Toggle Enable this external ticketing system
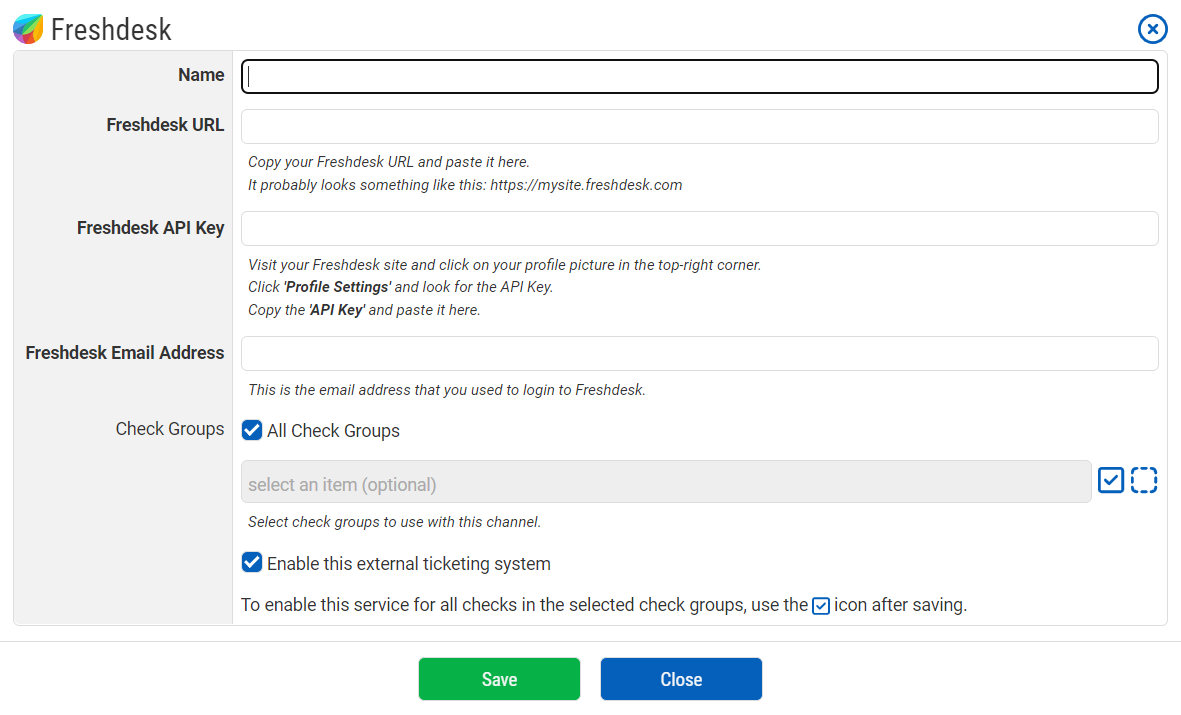 click(253, 563)
